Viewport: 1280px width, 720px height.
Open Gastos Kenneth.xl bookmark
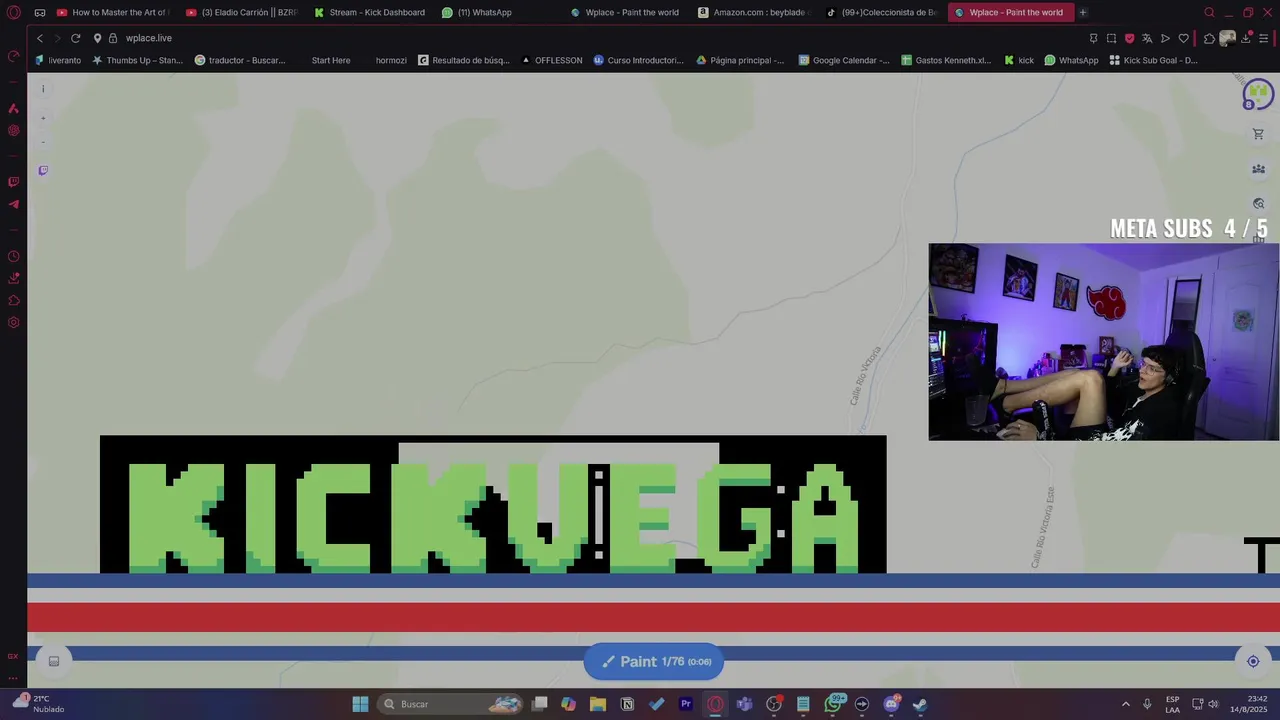point(946,60)
